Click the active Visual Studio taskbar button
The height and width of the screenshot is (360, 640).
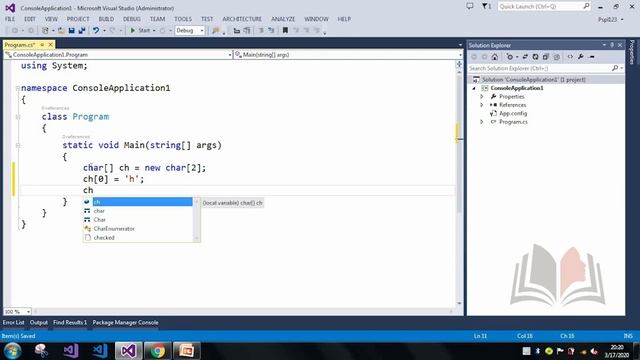coord(129,351)
